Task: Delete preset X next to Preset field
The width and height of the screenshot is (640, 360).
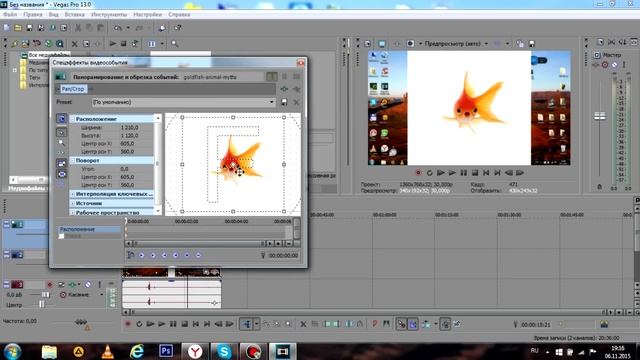Action: 296,102
